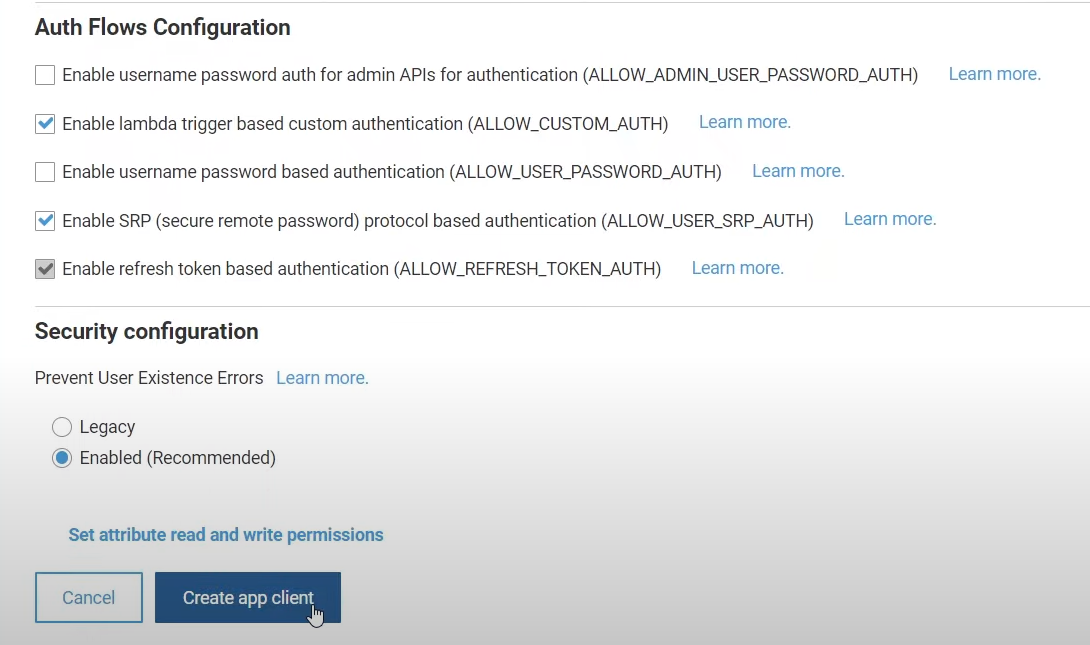Image resolution: width=1090 pixels, height=645 pixels.
Task: Click username password auth for admin APIs label
Action: point(490,75)
